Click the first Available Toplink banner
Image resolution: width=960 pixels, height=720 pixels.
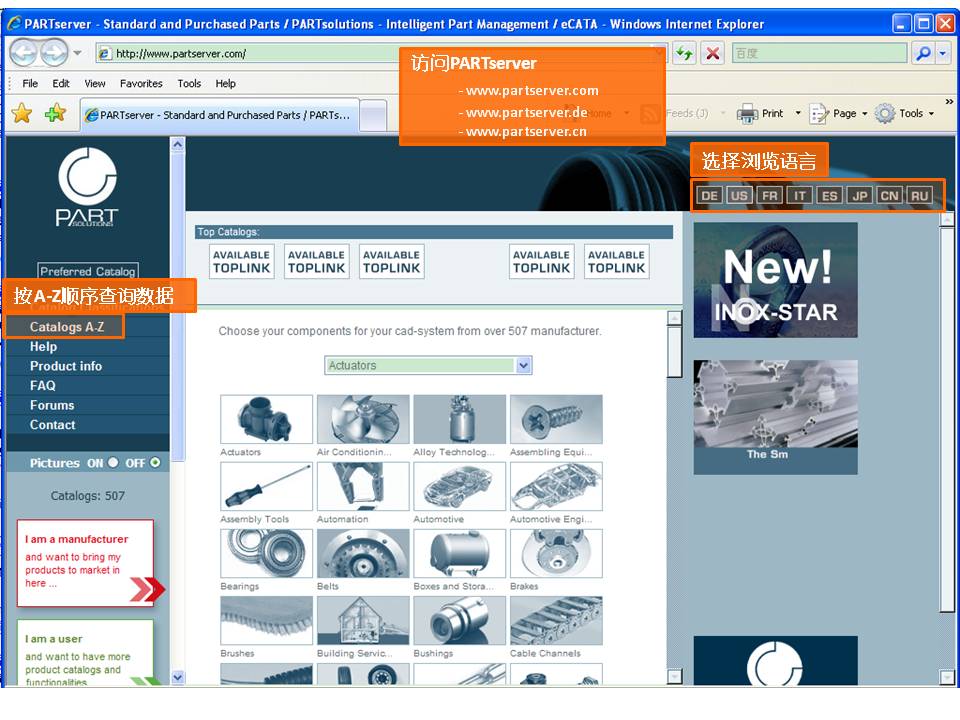(241, 261)
